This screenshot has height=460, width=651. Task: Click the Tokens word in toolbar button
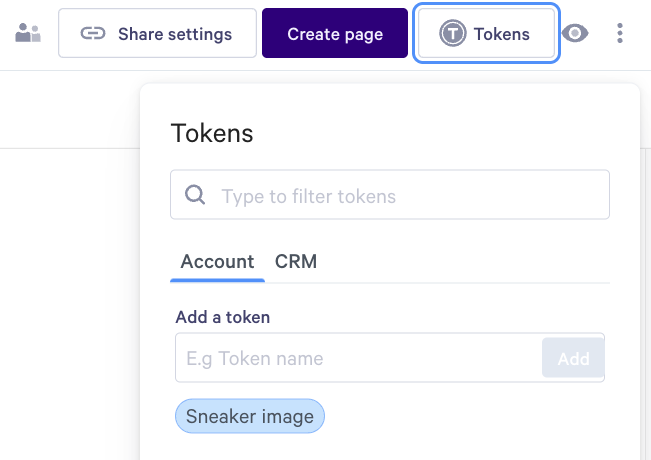tap(502, 34)
